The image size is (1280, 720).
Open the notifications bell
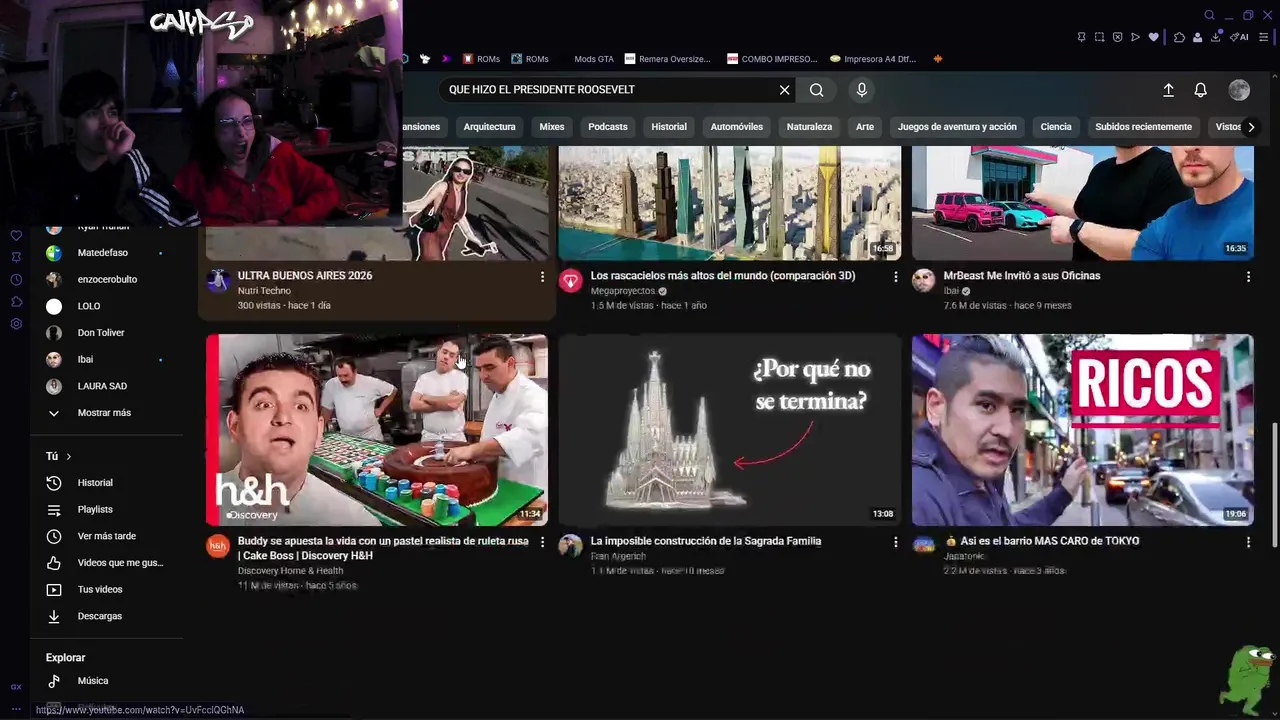(x=1201, y=90)
